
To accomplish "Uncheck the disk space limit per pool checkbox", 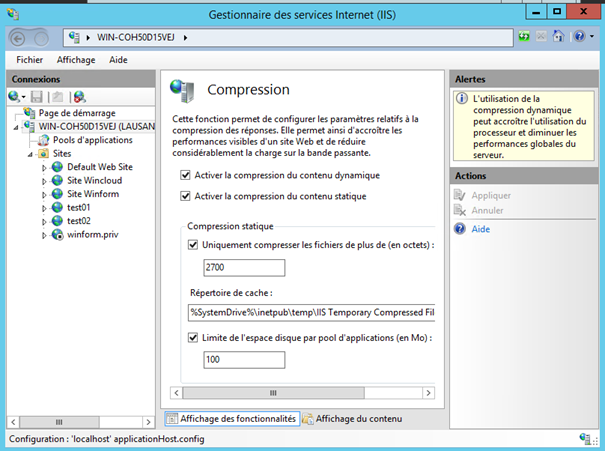I will [193, 338].
